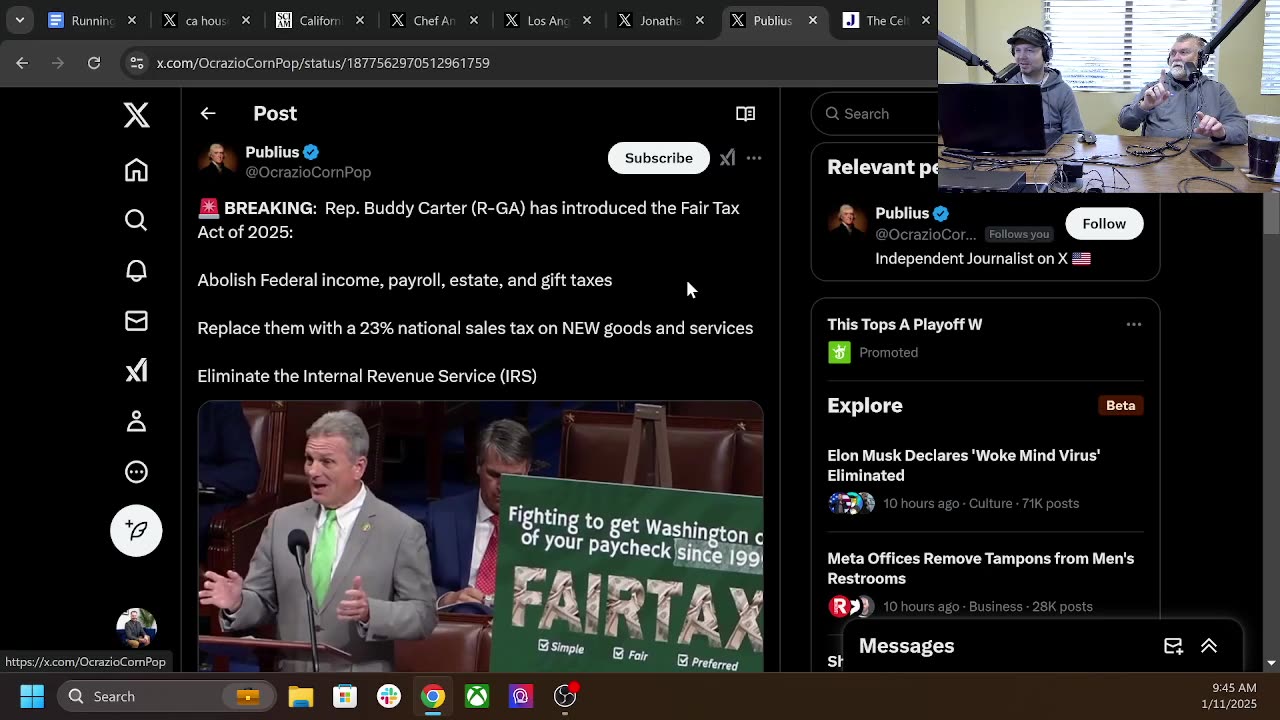Follow Publius in Relevant people
This screenshot has height=720, width=1280.
[x=1104, y=224]
